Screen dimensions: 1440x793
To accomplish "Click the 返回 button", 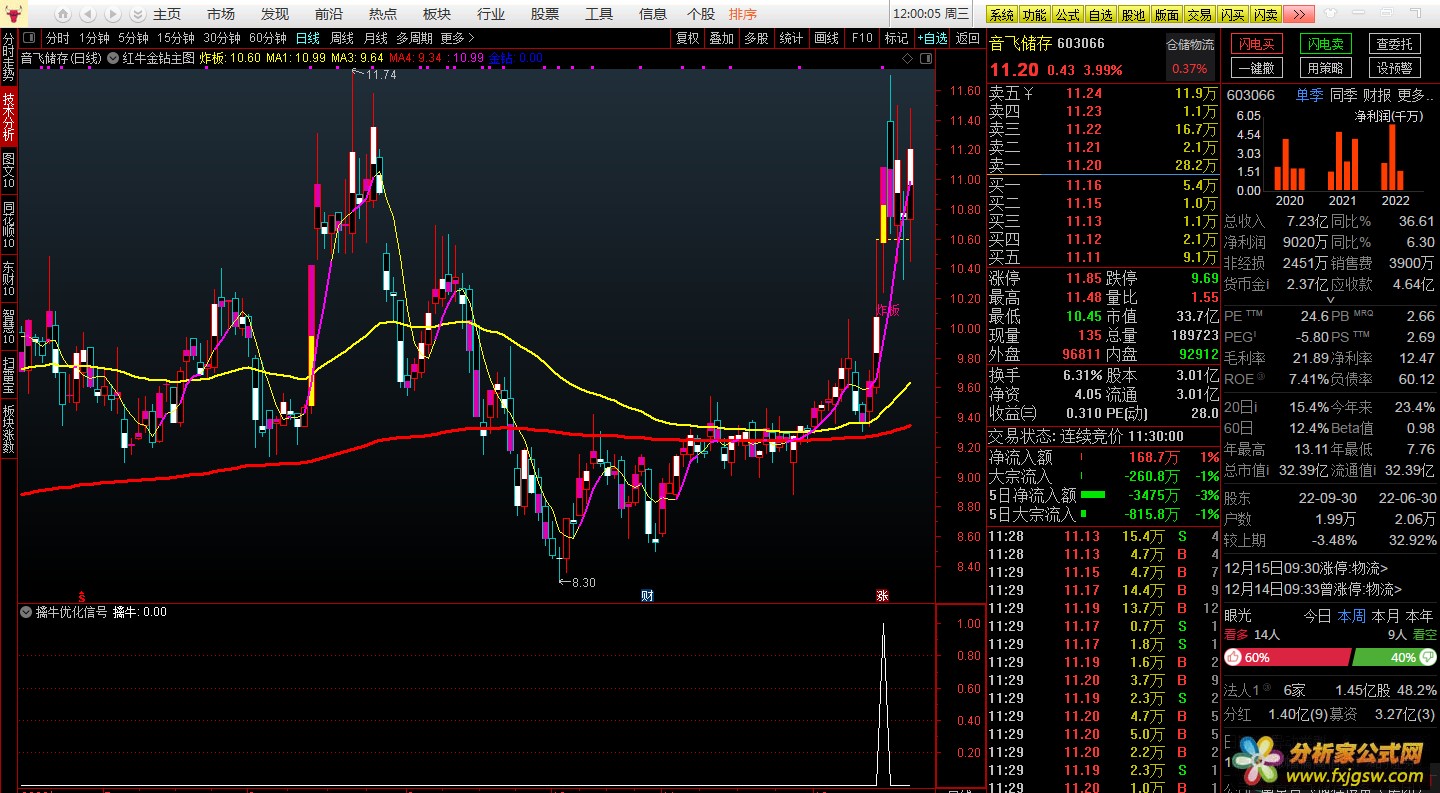I will click(967, 38).
